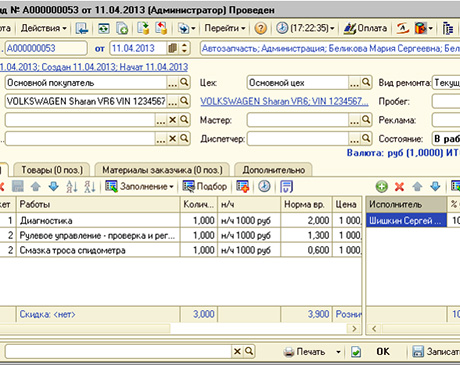Screen dimensions: 460x365
Task: Click executor table scroll left arrow
Action: [374, 329]
